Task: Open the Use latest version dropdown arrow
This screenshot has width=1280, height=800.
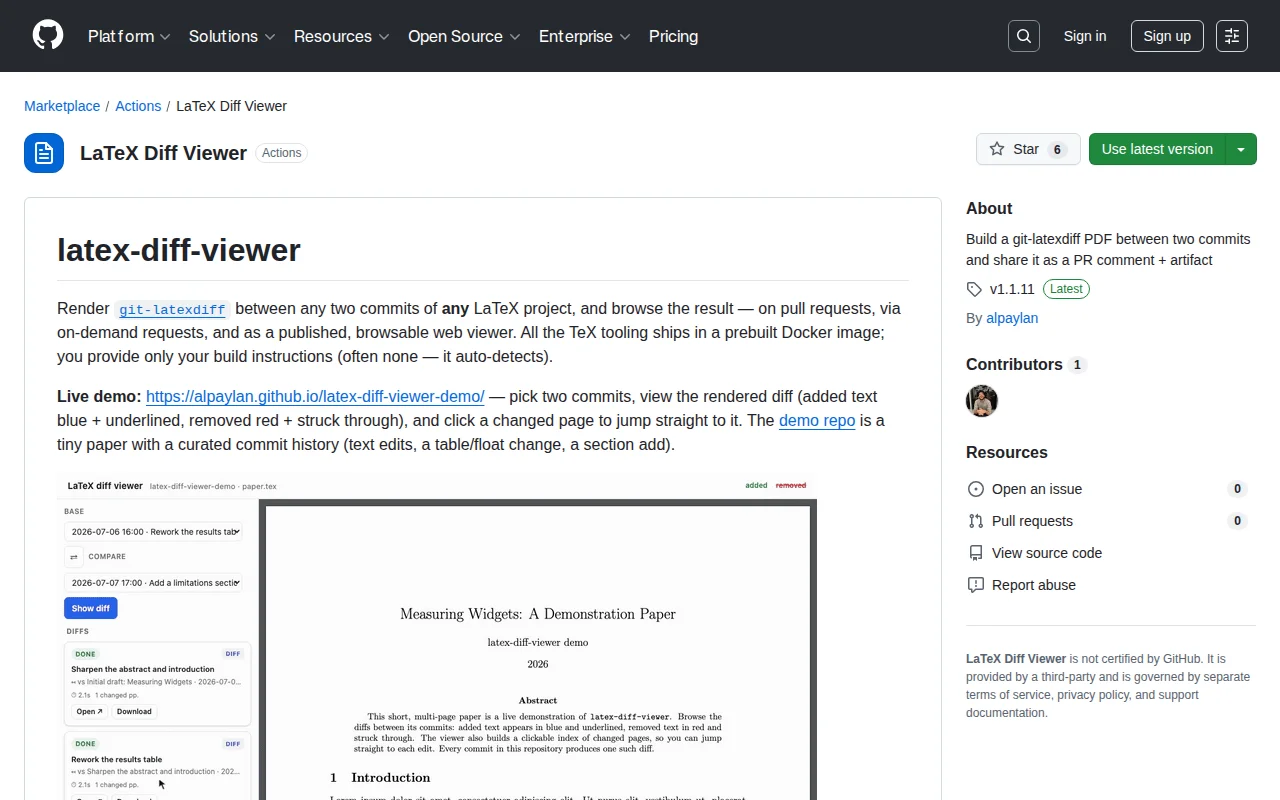Action: pyautogui.click(x=1241, y=149)
